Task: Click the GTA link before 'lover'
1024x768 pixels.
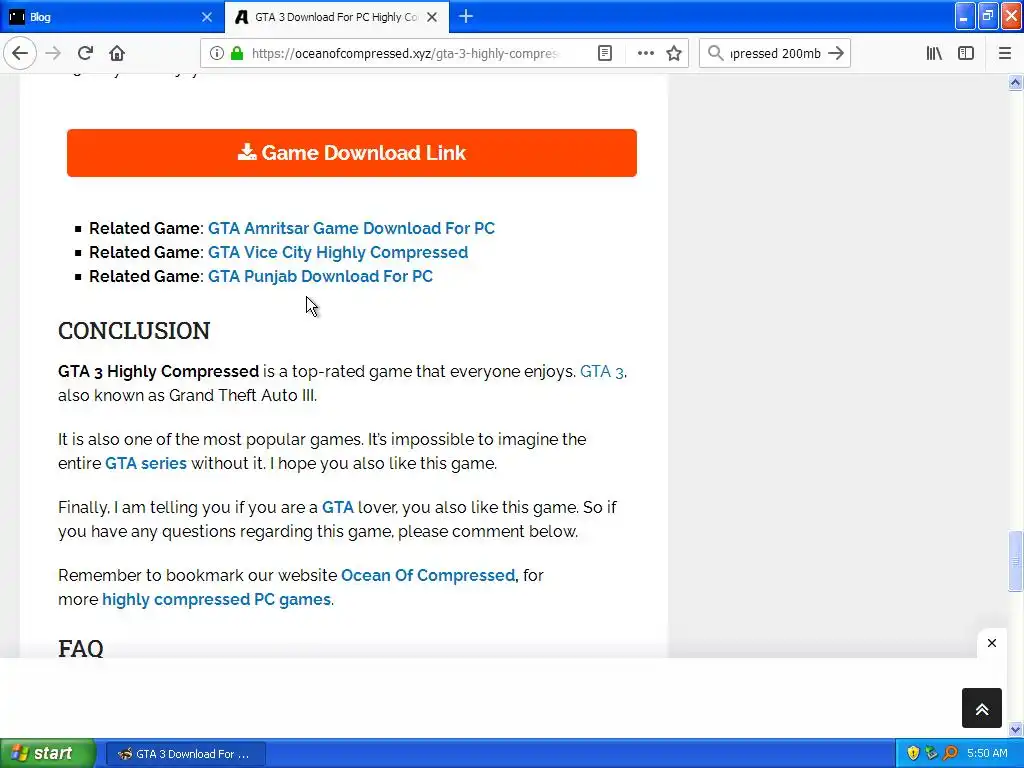Action: [338, 507]
